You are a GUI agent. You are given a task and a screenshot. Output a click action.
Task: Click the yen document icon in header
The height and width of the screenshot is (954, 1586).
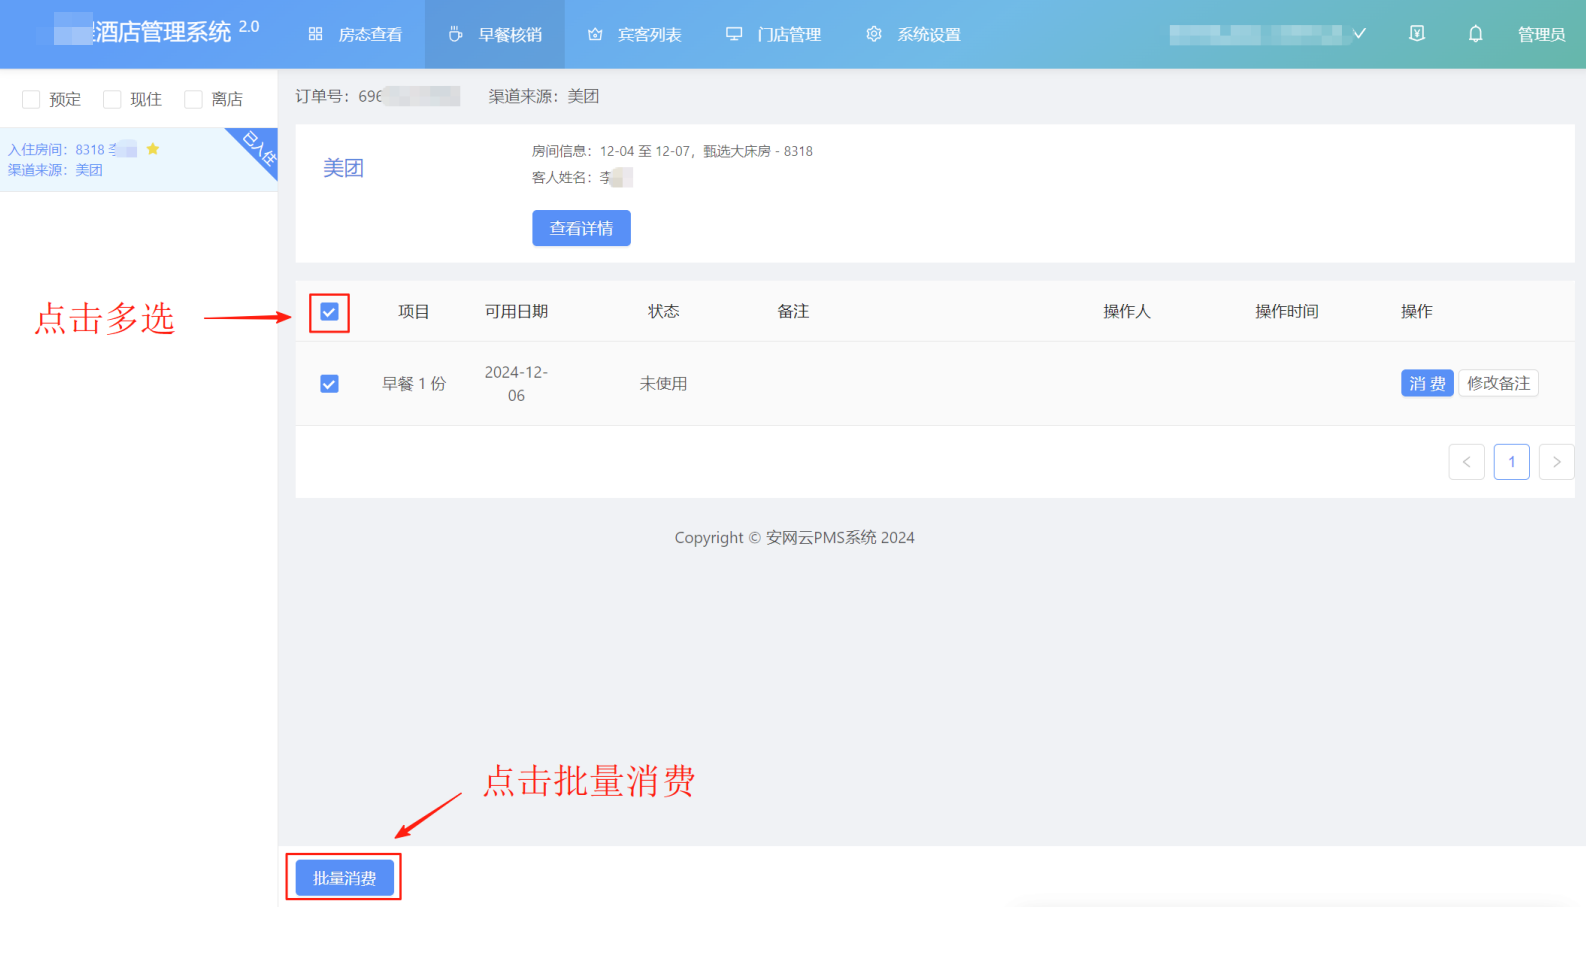coord(1417,34)
